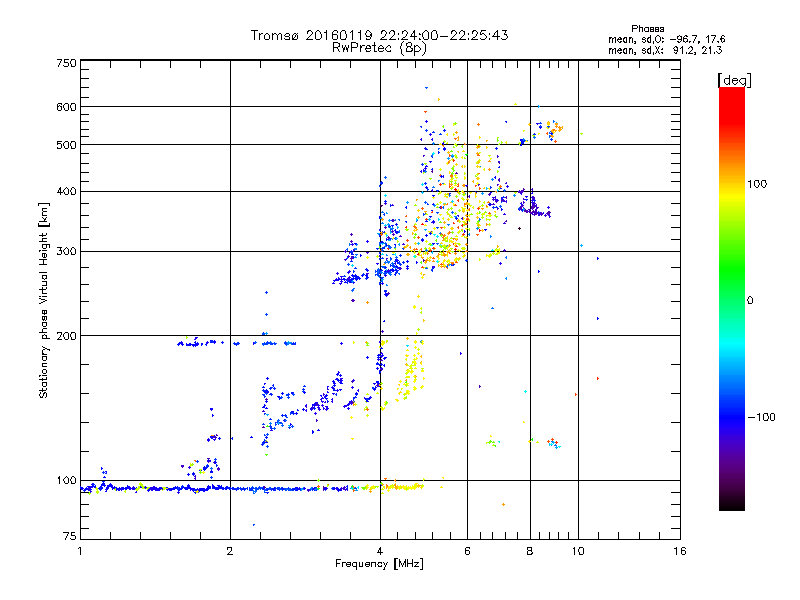
Task: Click the 'mean, sd,X: 91.2, 21.3' text
Action: [x=665, y=50]
